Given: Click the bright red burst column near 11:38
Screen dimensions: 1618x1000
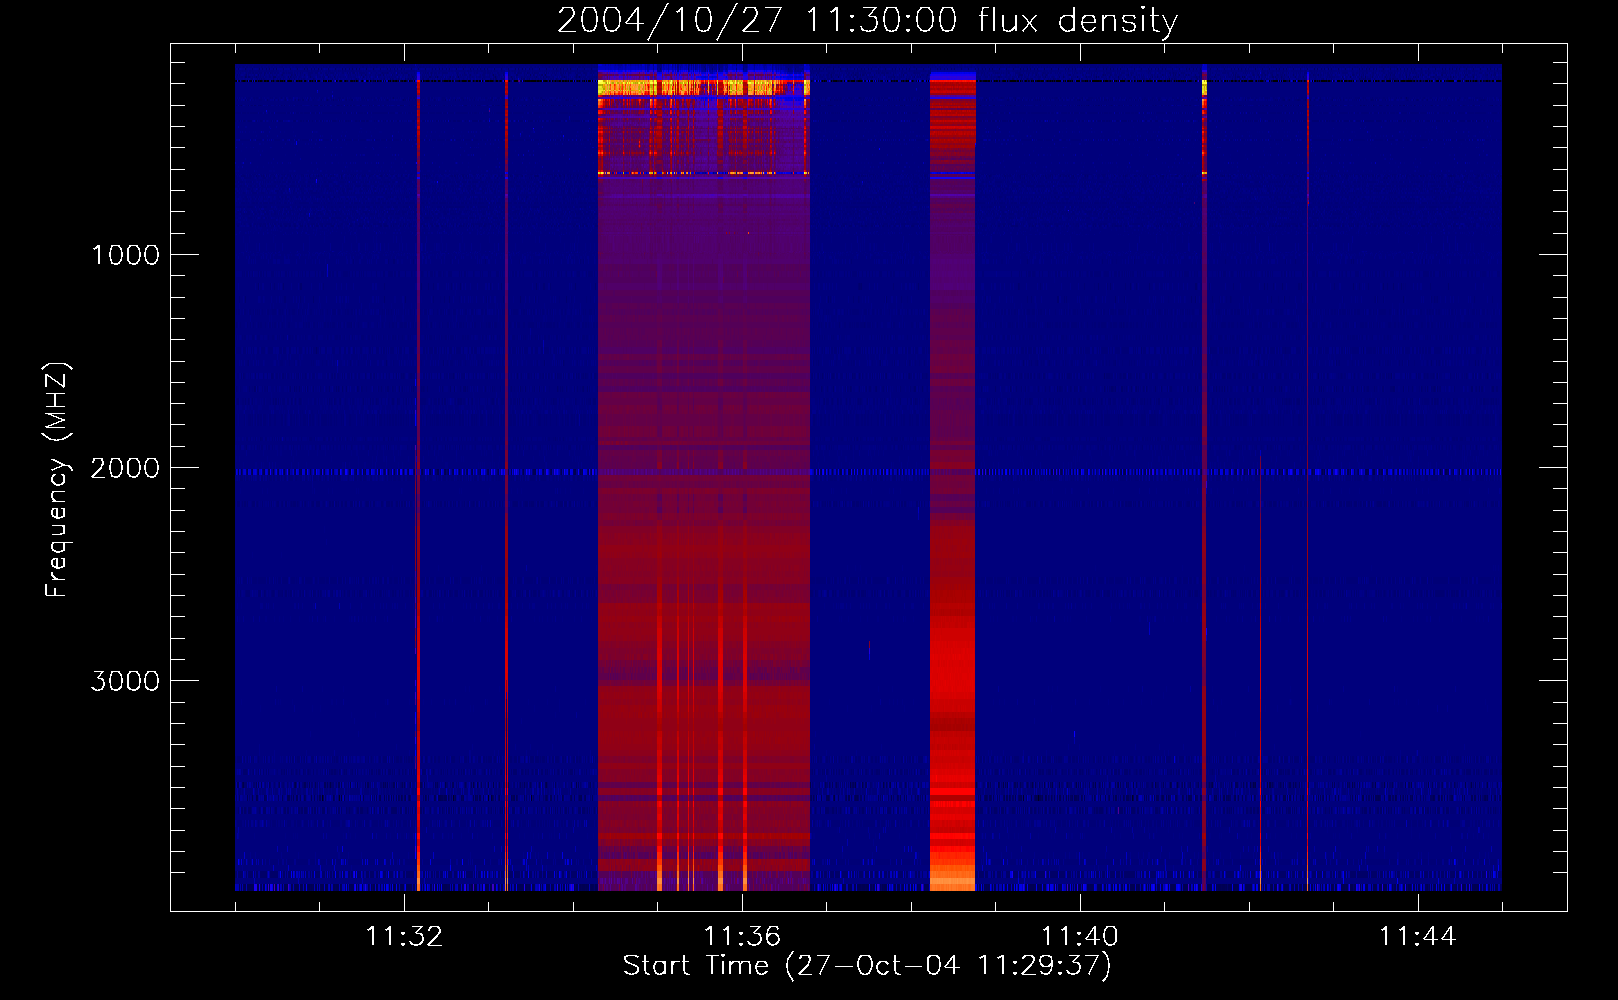Looking at the screenshot, I should point(952,480).
